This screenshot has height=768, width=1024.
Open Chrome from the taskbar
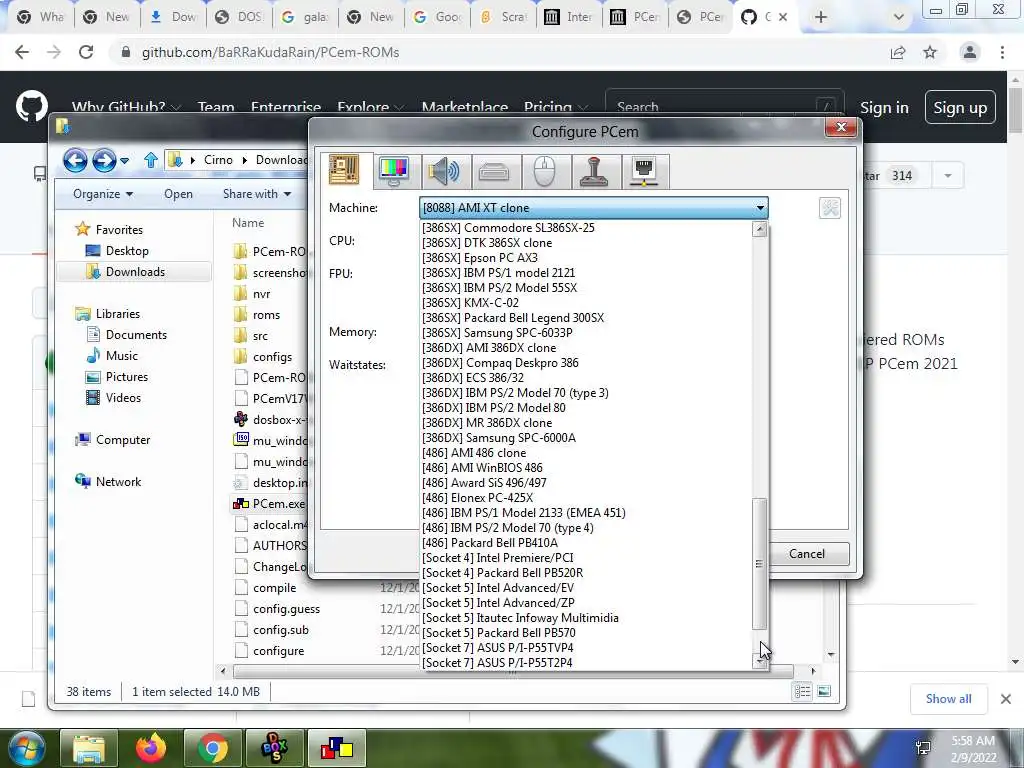click(x=212, y=748)
